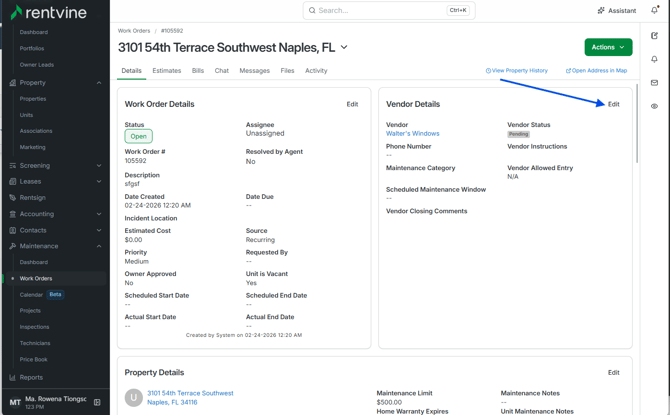Click Open Address in Map link
The width and height of the screenshot is (670, 415).
point(597,71)
